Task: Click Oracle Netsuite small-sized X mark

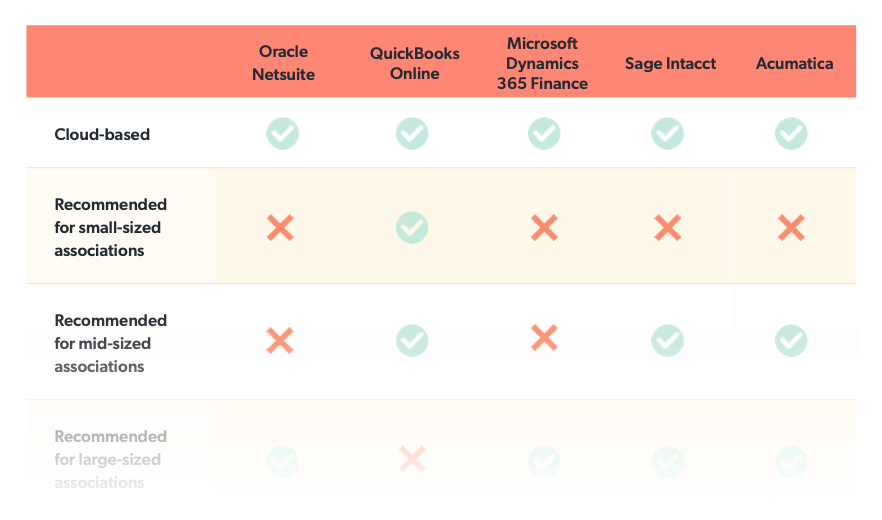Action: tap(280, 228)
